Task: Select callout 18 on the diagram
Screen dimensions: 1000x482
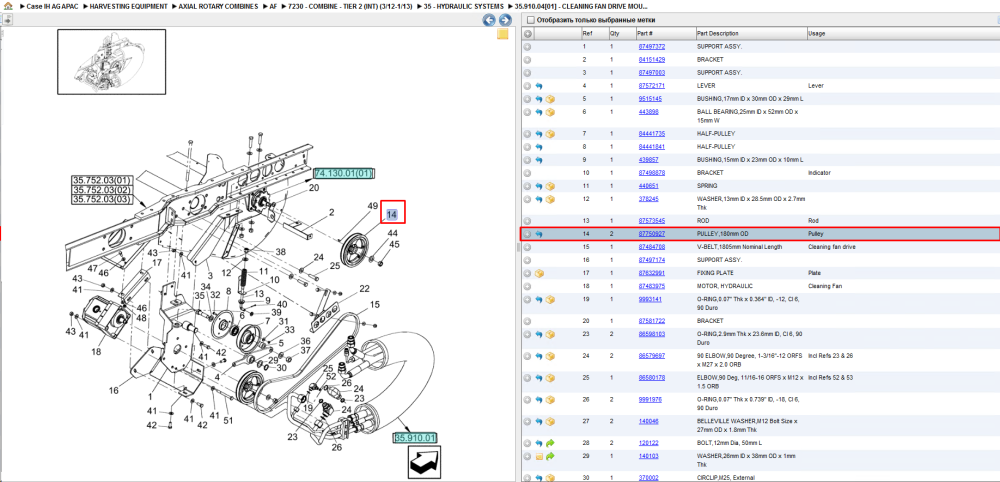Action: [96, 351]
